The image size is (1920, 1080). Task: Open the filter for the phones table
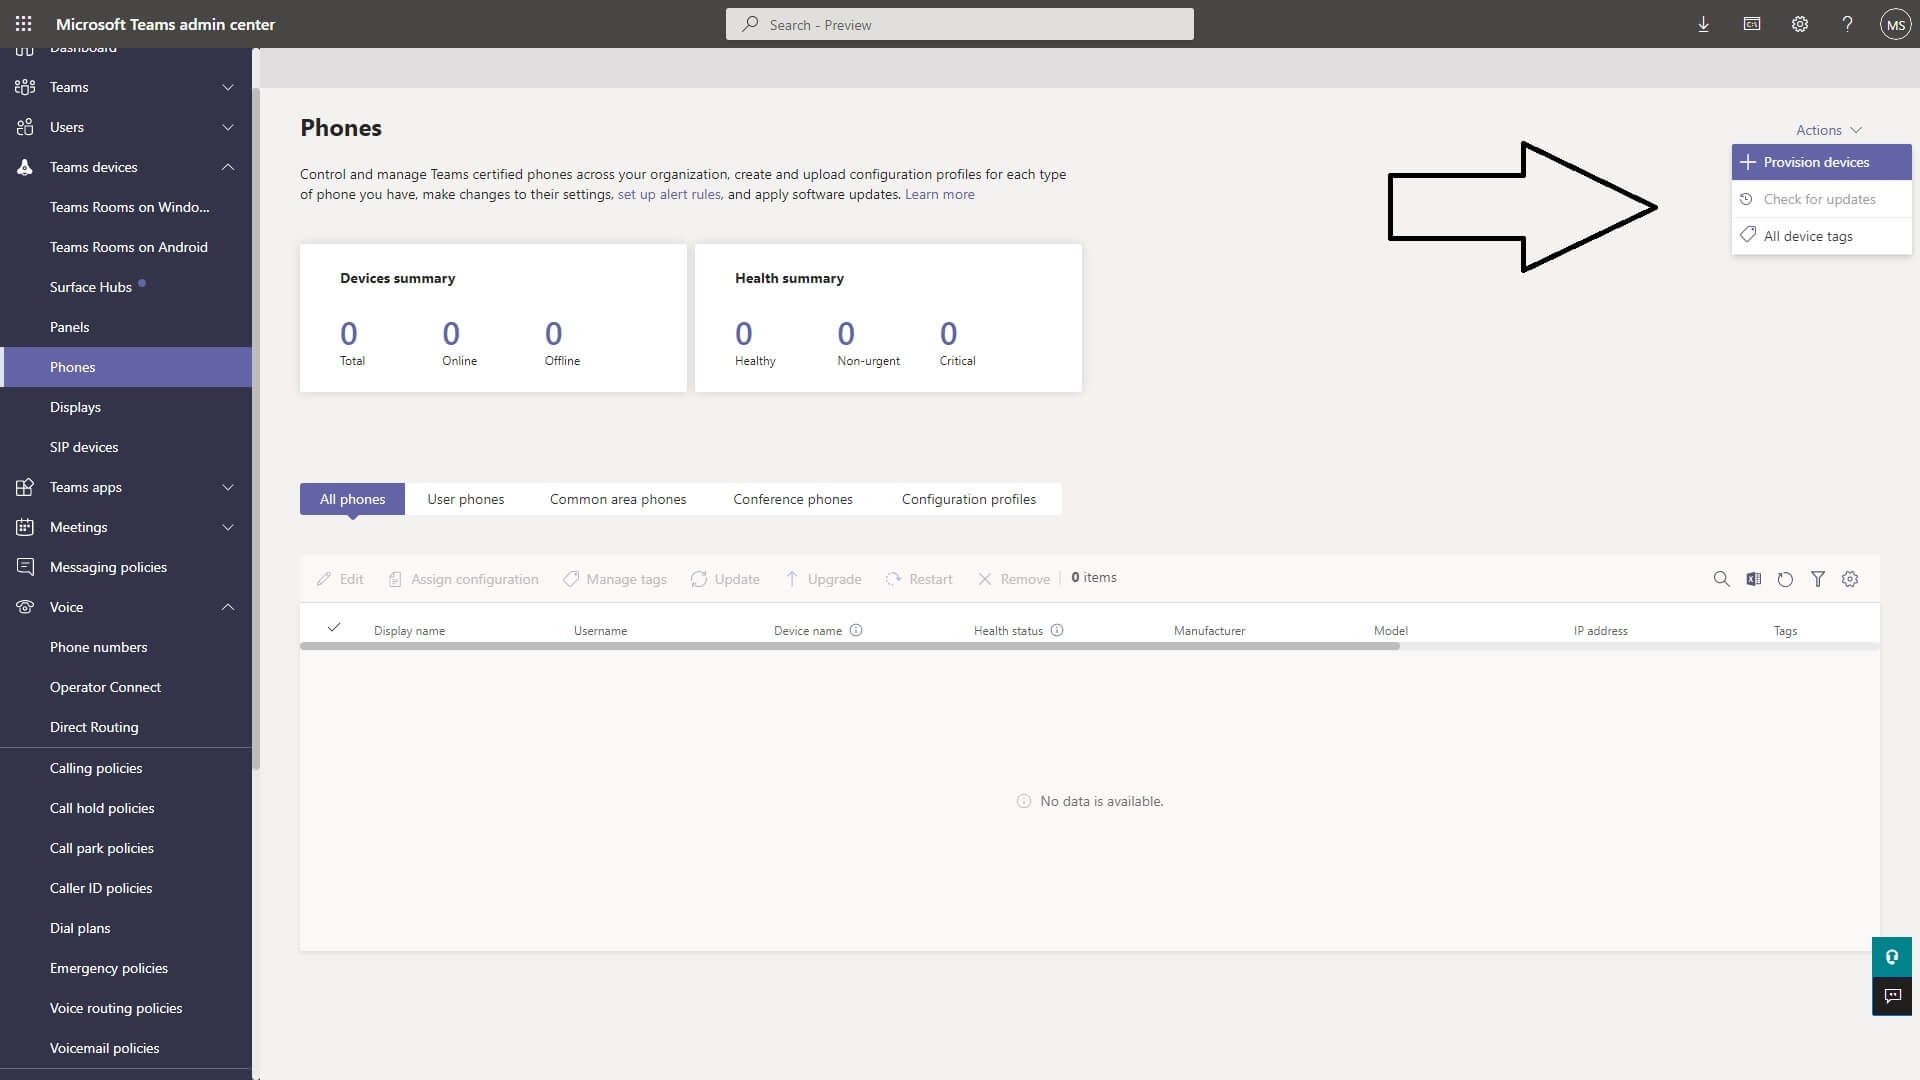(1817, 579)
